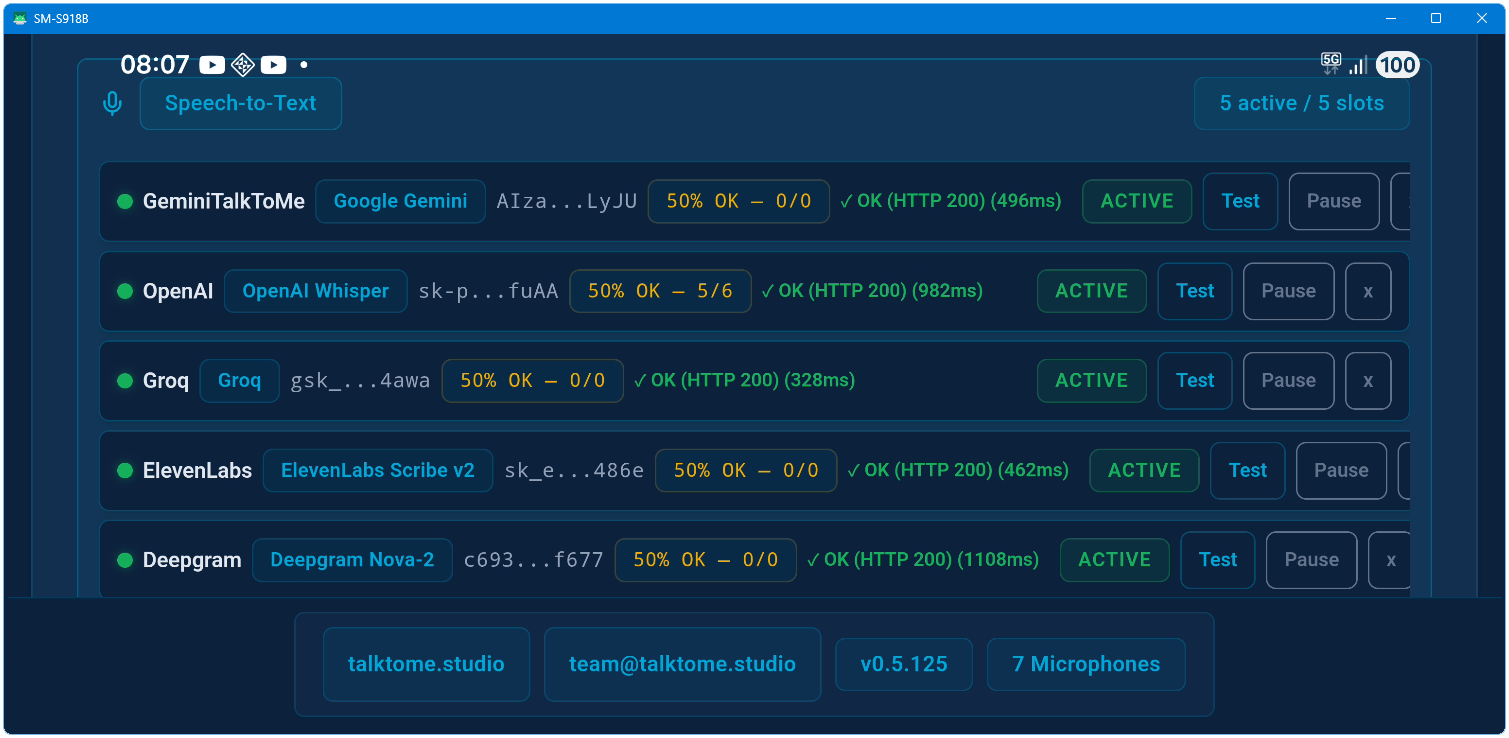Tap the battery 100 indicator

click(x=1397, y=65)
